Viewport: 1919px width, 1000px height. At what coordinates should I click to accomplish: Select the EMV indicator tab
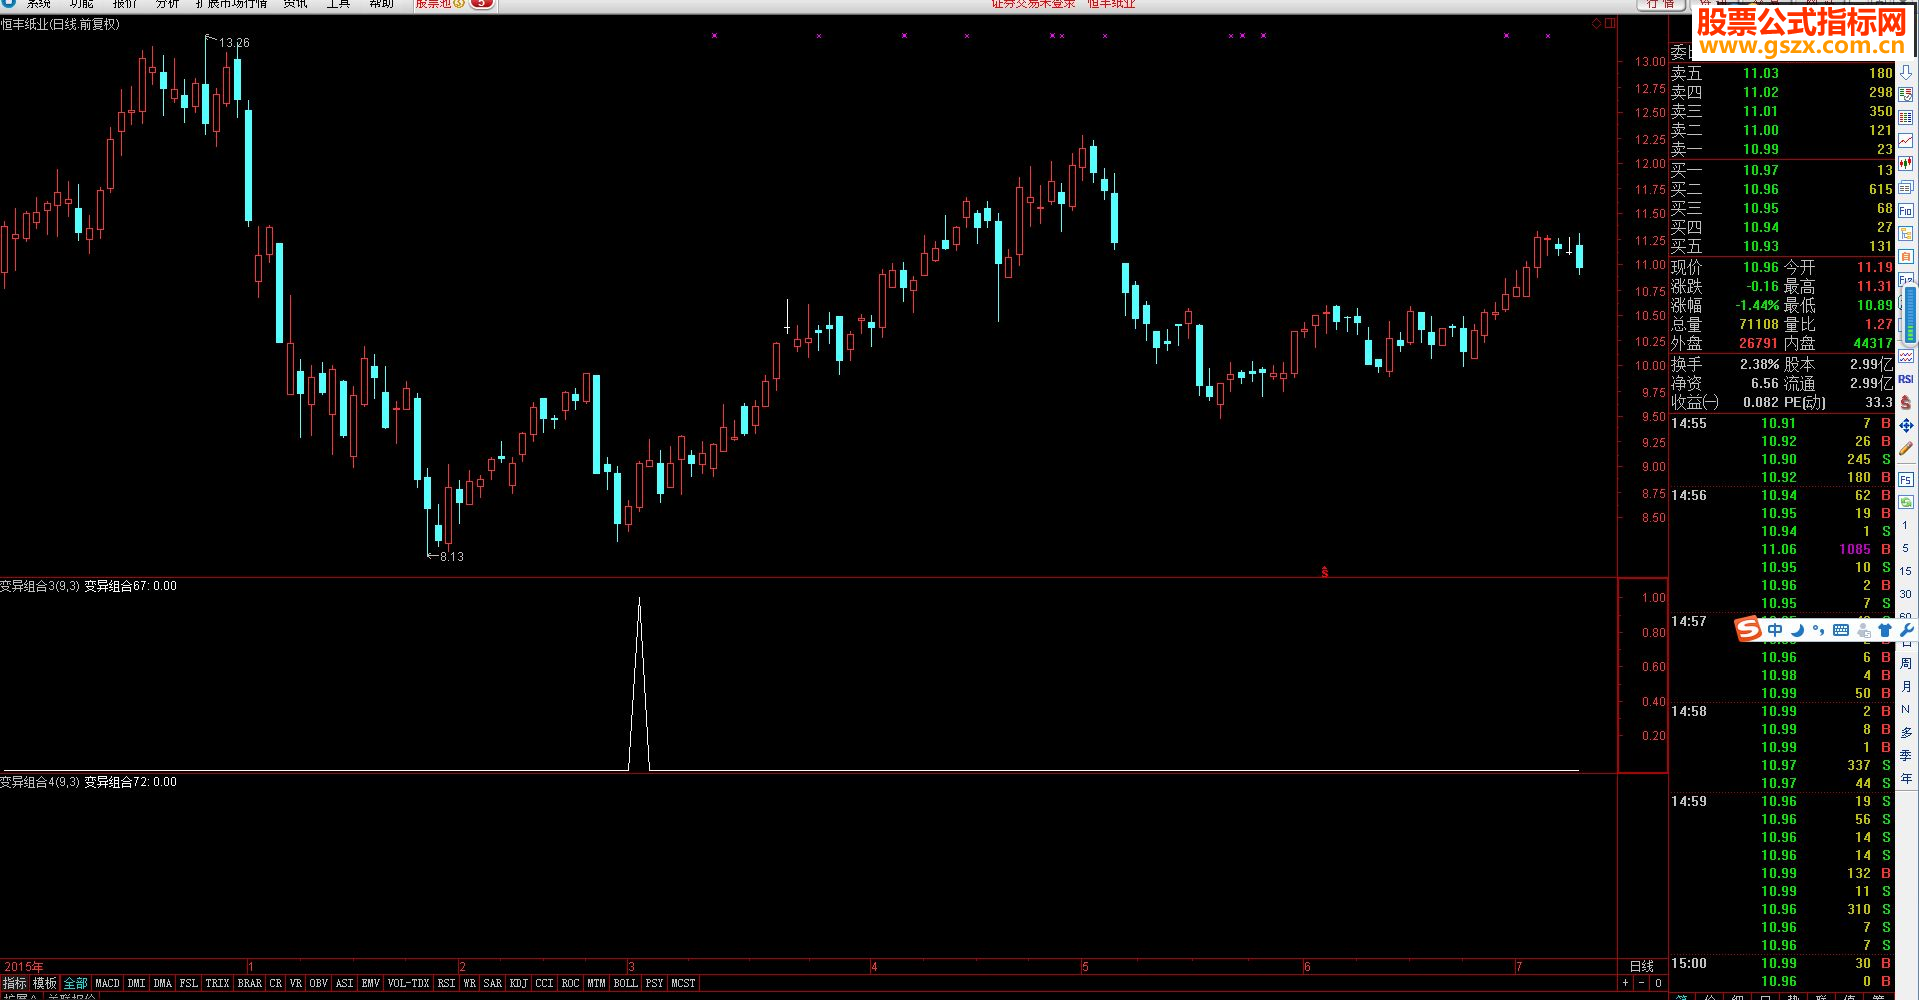pyautogui.click(x=370, y=984)
